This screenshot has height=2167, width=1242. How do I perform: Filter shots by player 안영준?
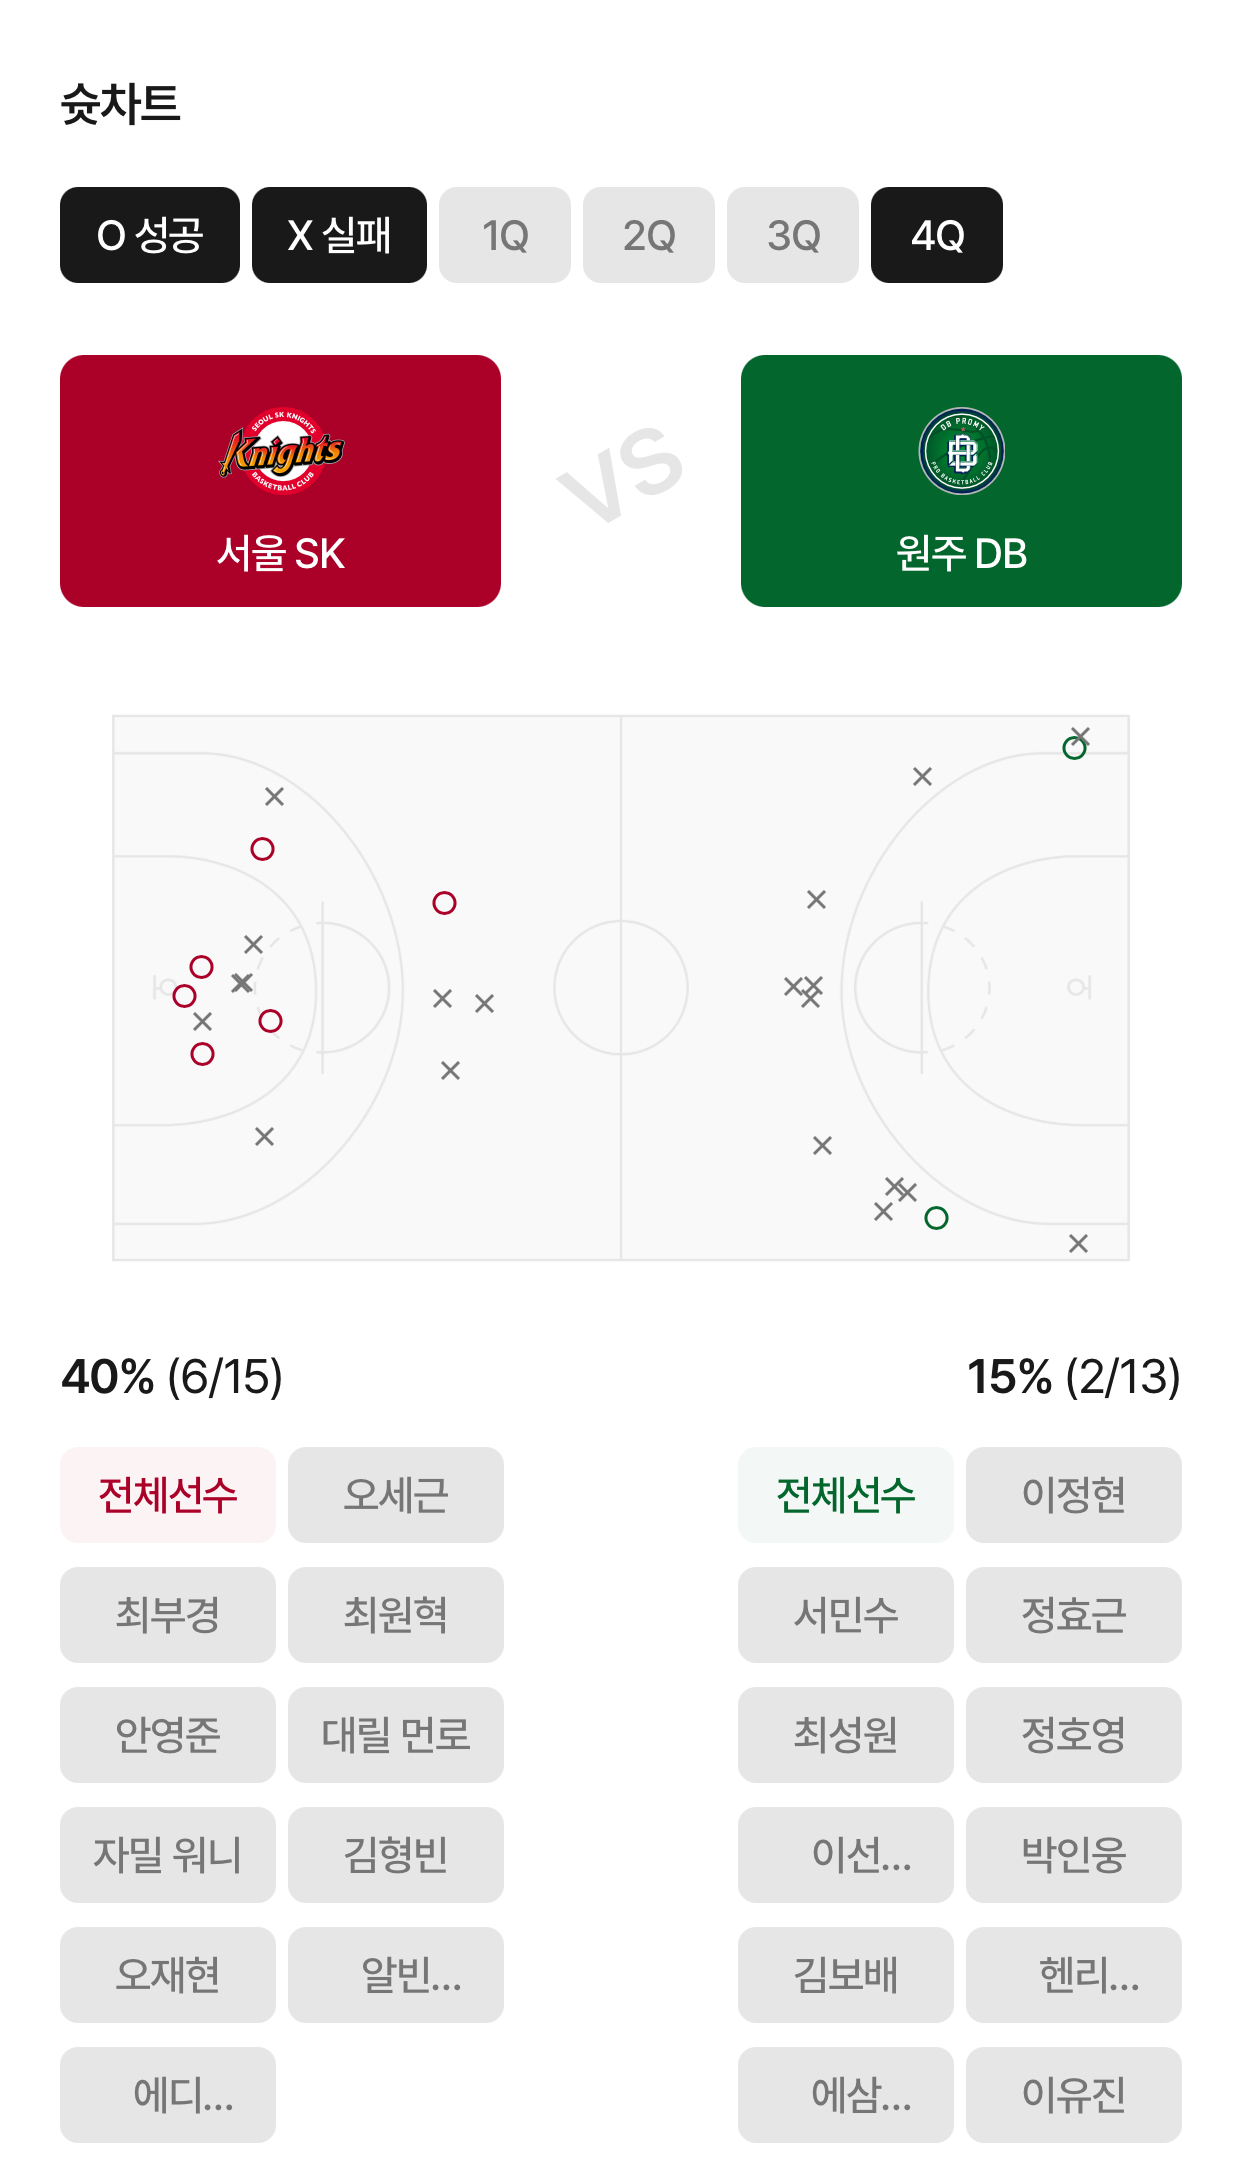pos(168,1735)
